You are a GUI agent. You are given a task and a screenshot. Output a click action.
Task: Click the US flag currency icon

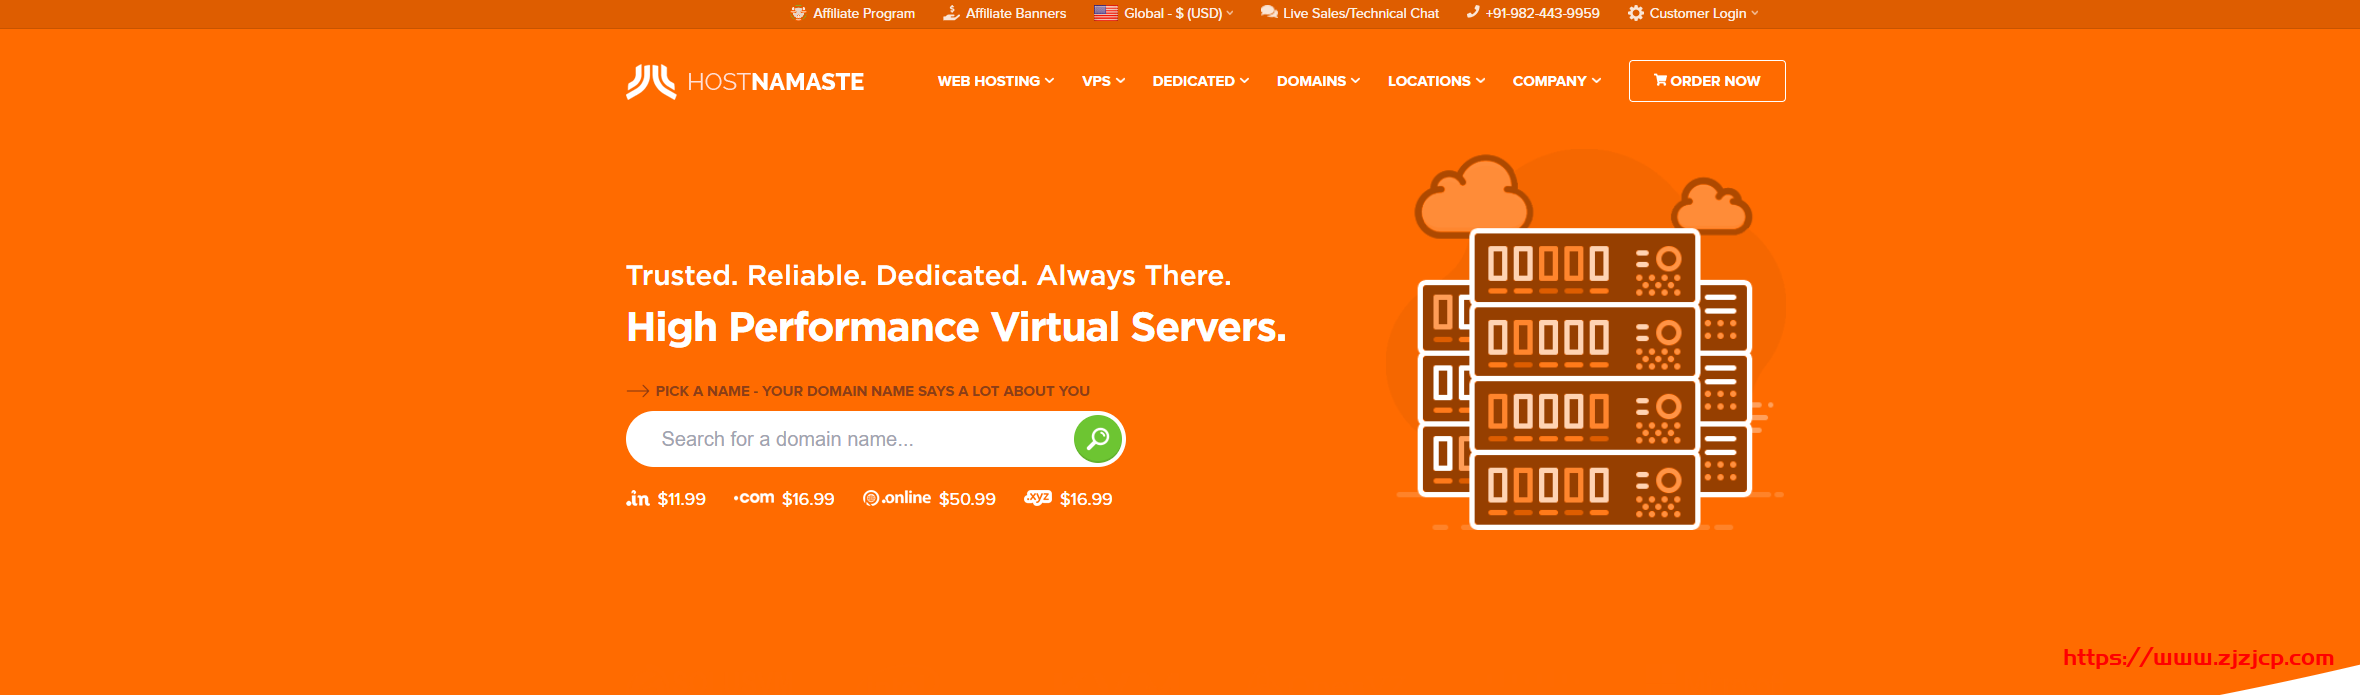pos(1105,13)
